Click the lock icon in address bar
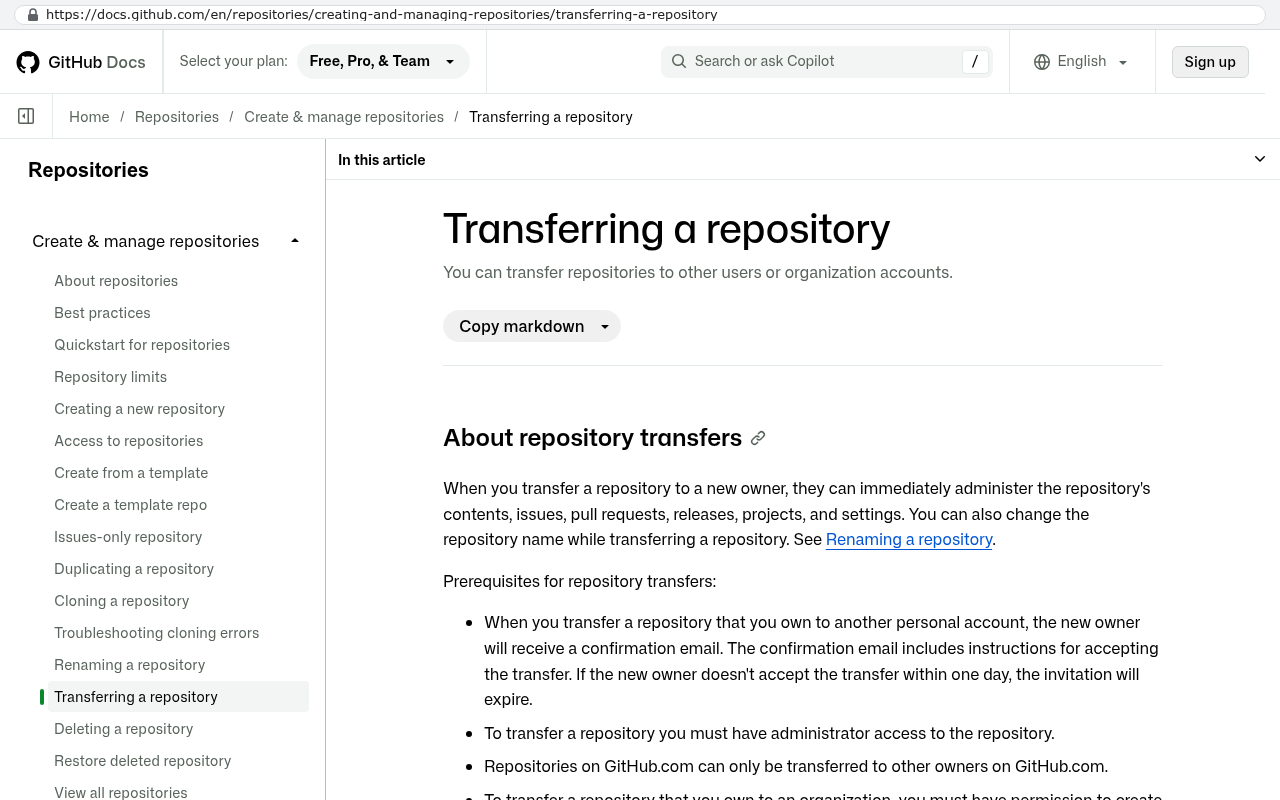 33,15
